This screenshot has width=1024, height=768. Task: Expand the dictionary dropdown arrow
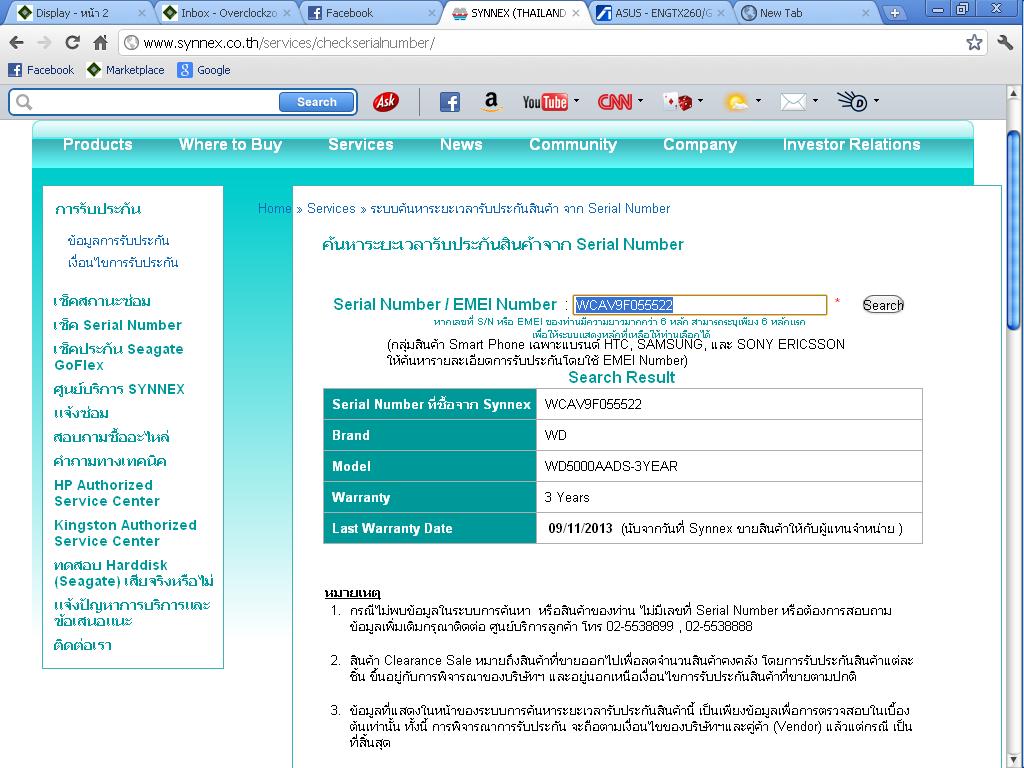pyautogui.click(x=876, y=101)
